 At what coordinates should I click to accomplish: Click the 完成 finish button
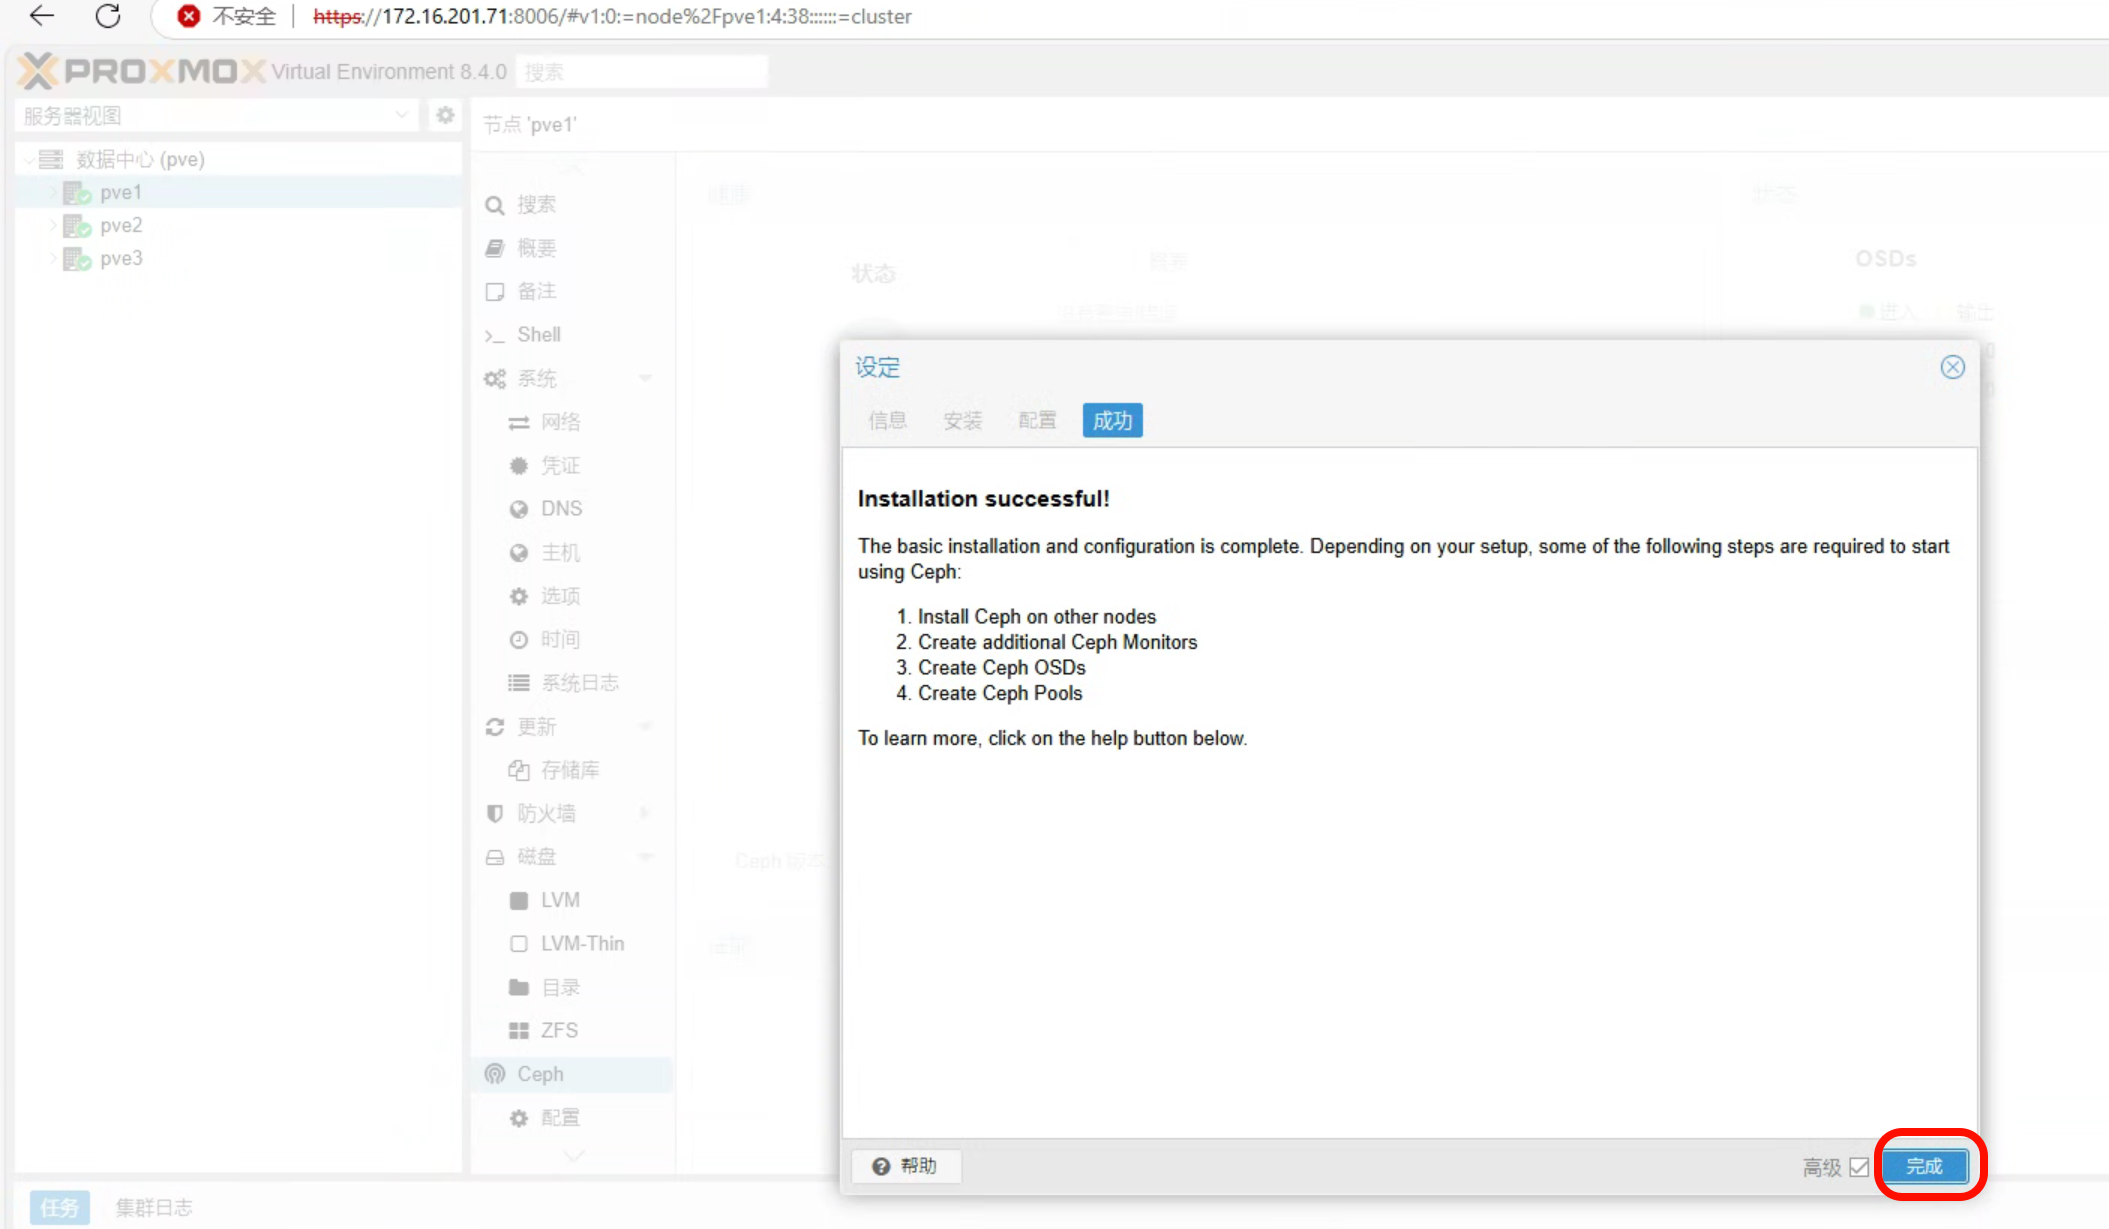(x=1924, y=1166)
